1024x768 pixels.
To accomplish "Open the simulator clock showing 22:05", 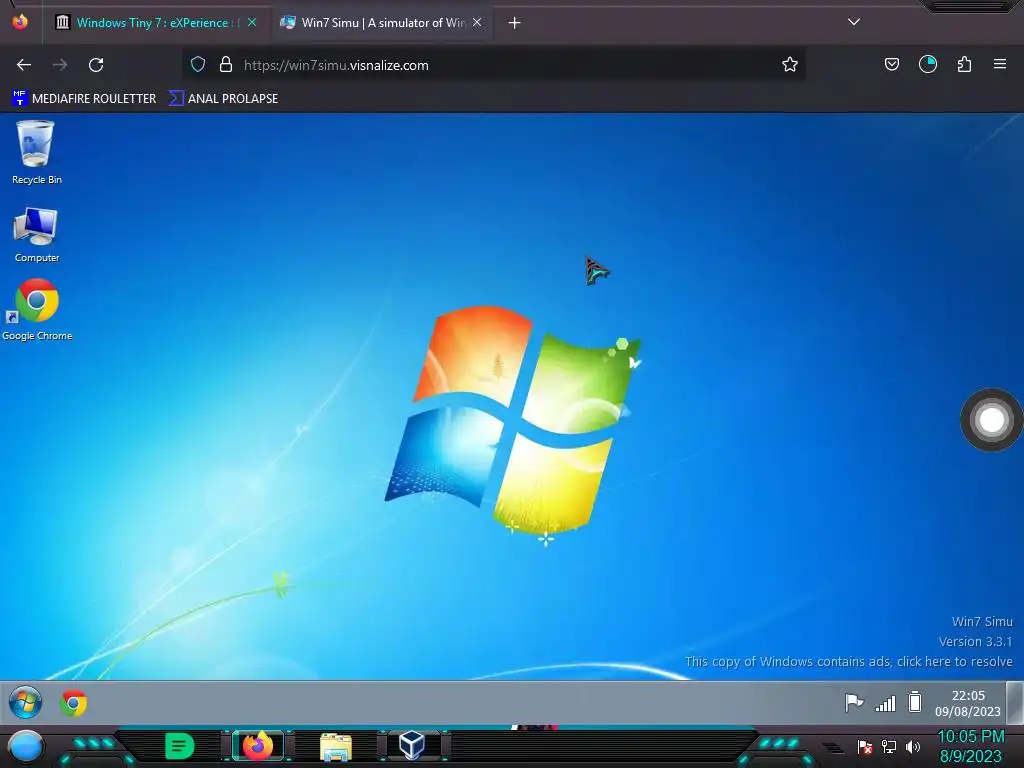I will [x=968, y=703].
